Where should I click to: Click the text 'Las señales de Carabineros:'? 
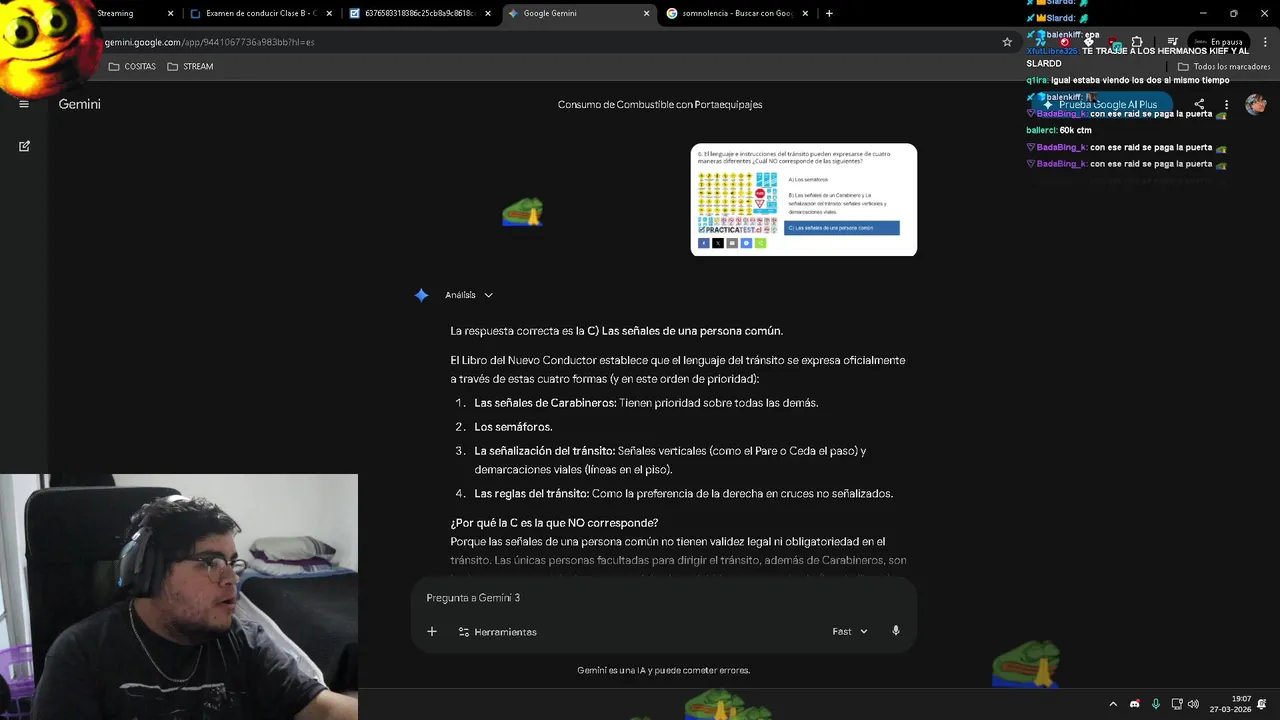(545, 403)
